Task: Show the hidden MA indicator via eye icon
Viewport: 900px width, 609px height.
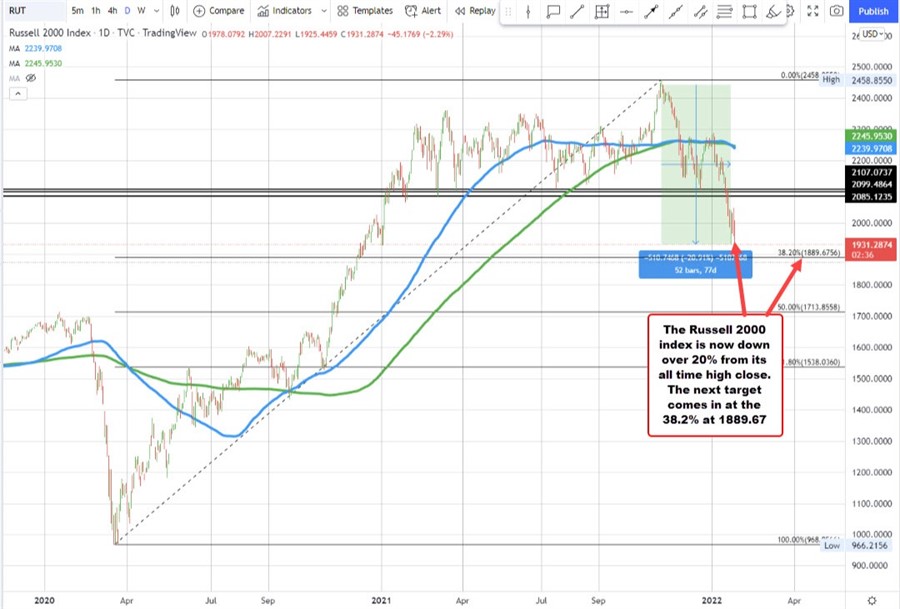Action: (31, 78)
